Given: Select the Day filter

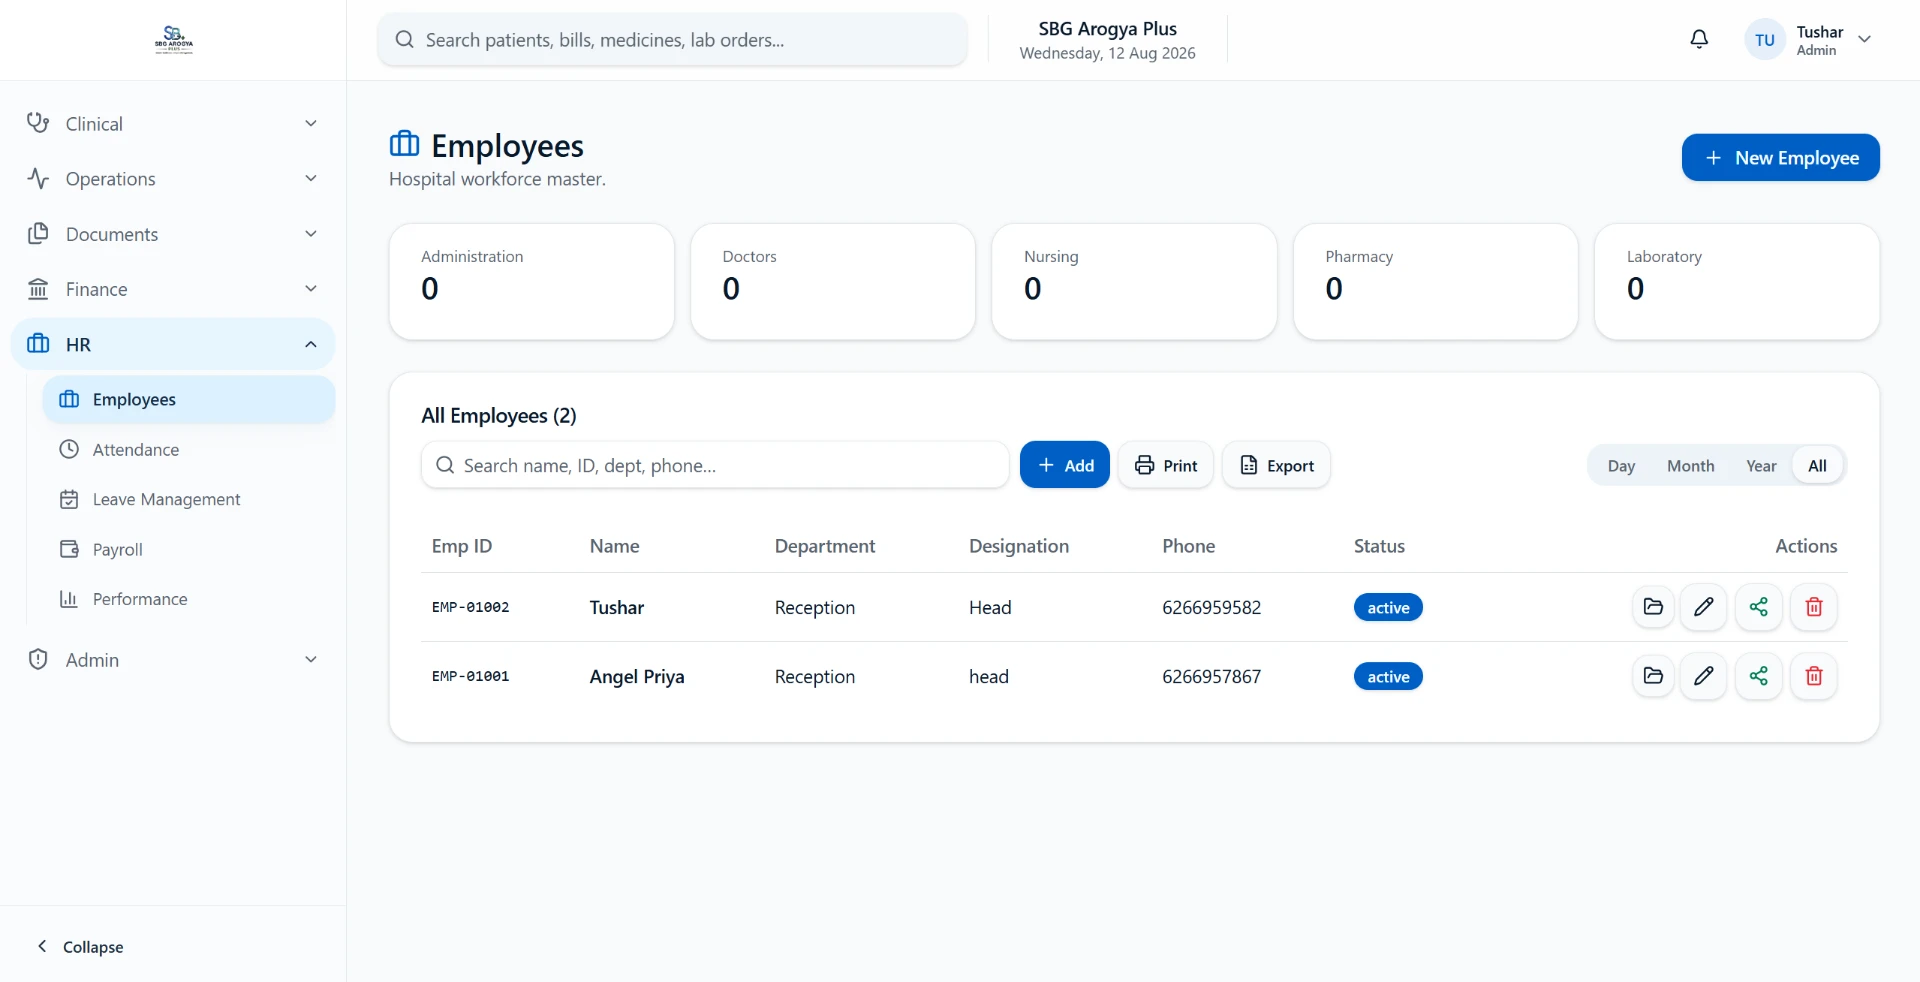Looking at the screenshot, I should coord(1621,466).
